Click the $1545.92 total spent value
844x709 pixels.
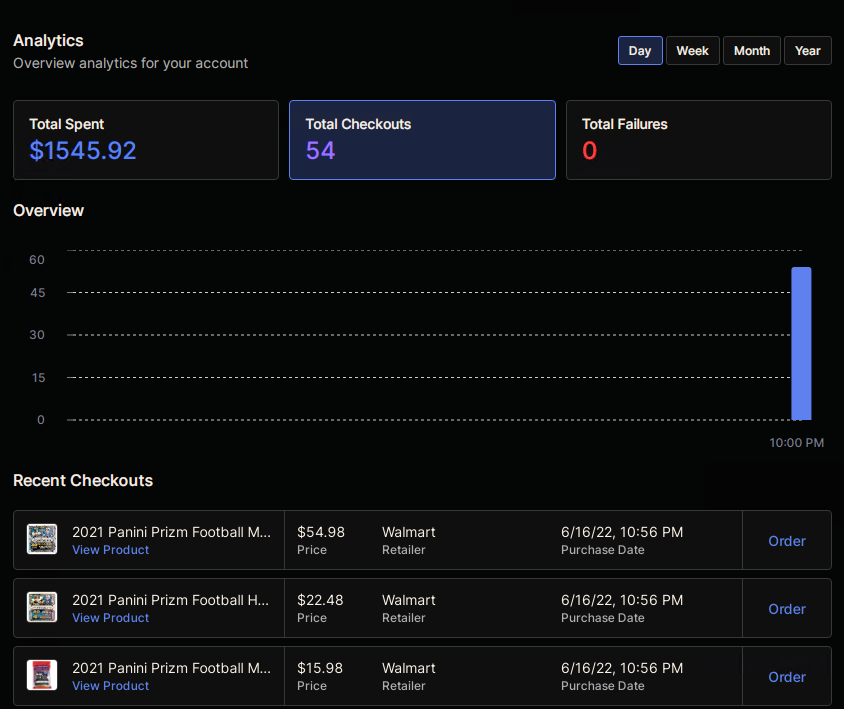[x=83, y=150]
